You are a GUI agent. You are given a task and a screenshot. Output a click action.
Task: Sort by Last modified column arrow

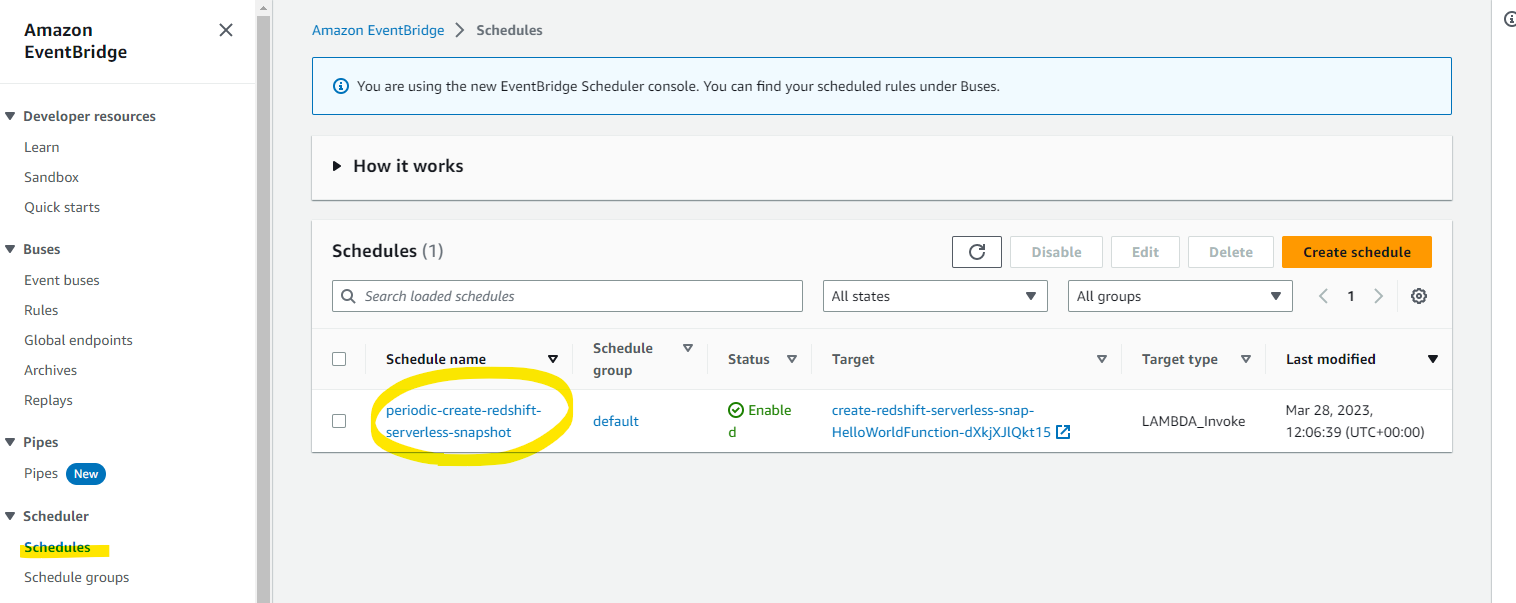tap(1433, 359)
